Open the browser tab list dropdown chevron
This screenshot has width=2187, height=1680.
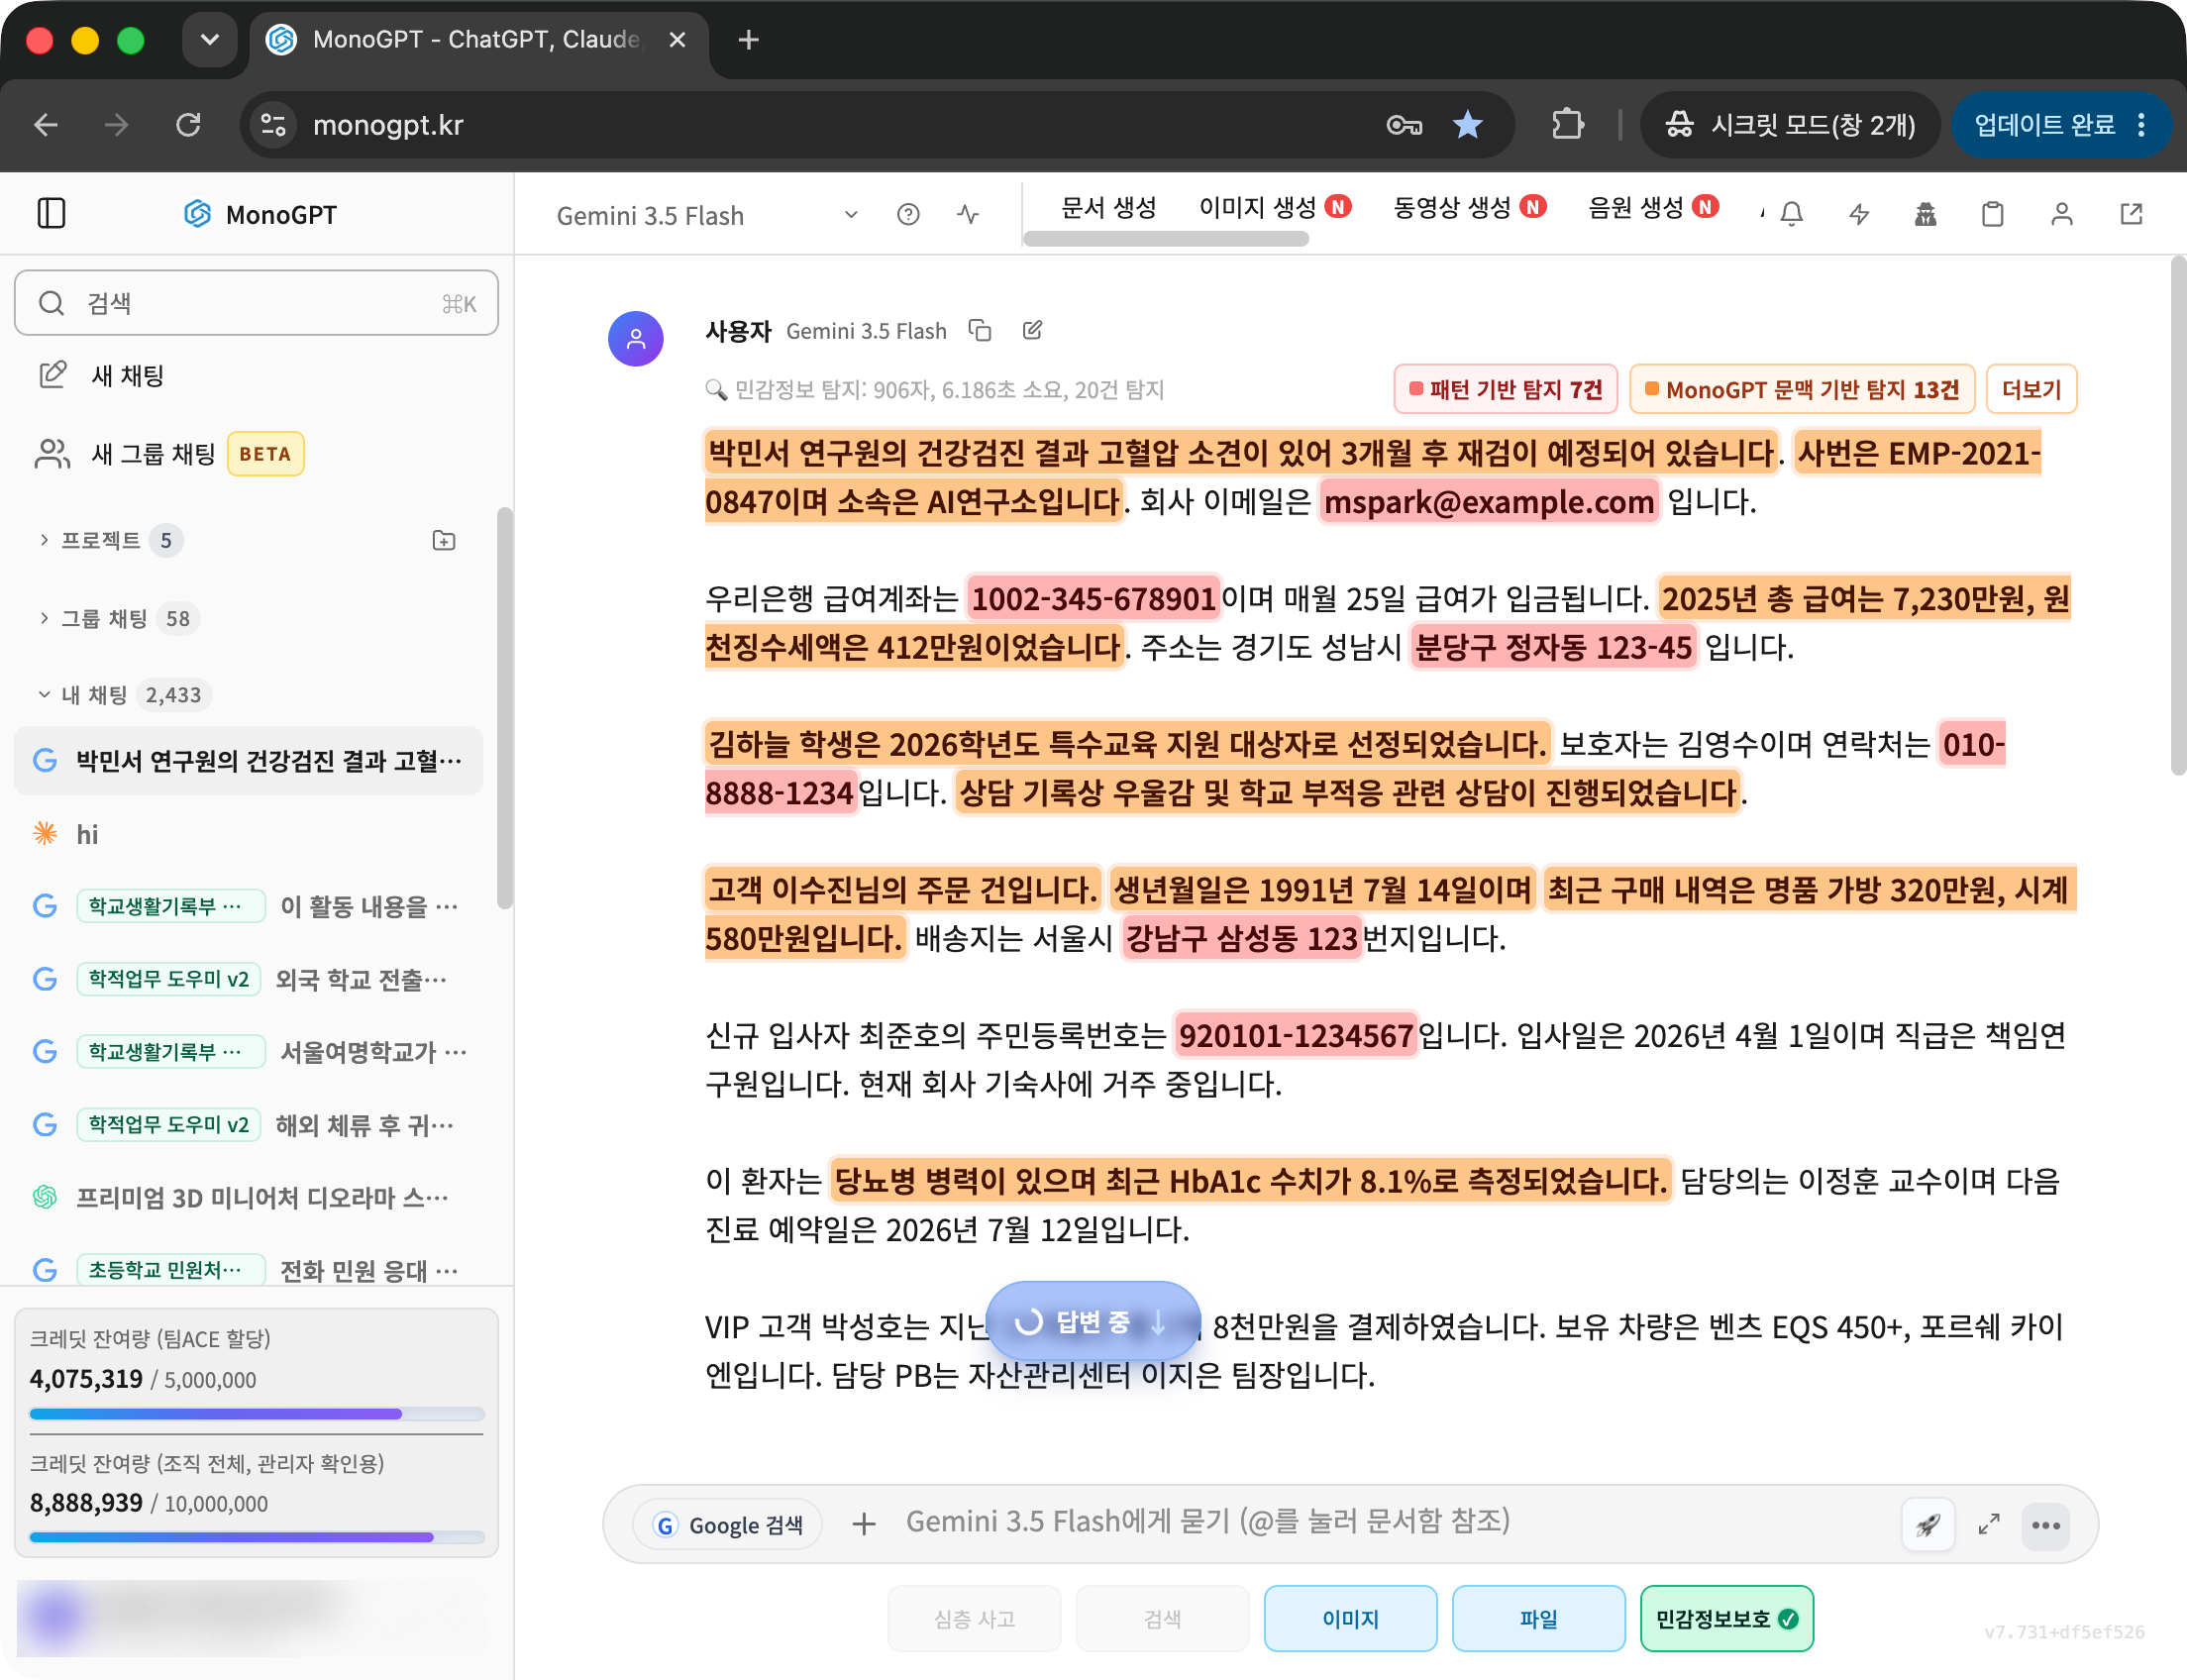click(209, 40)
